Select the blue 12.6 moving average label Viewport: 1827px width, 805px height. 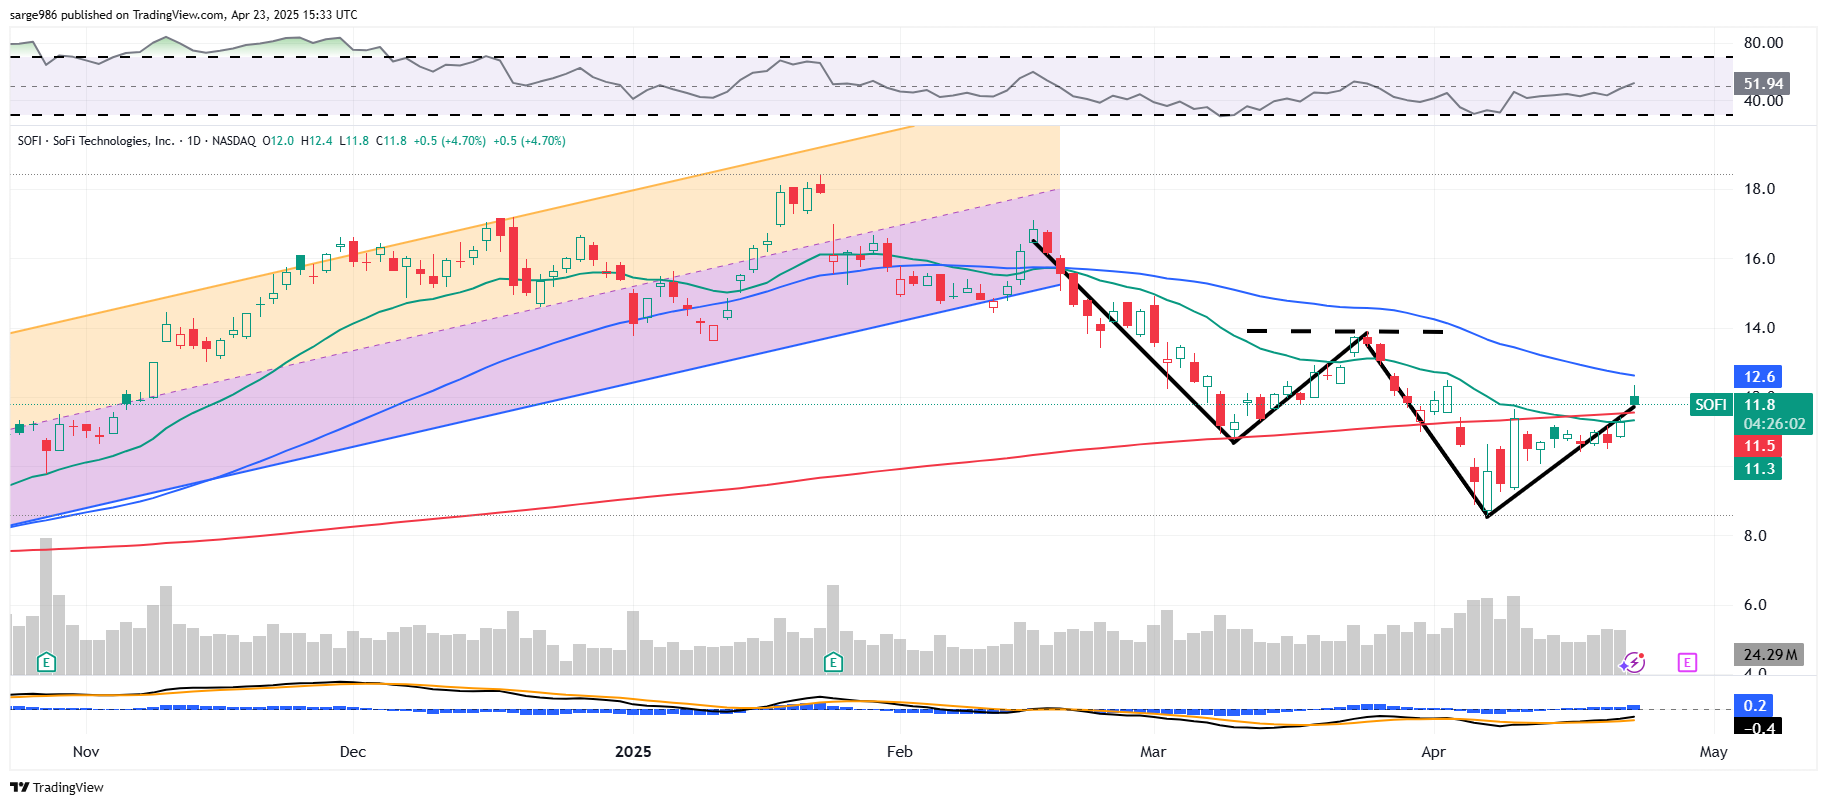point(1759,377)
